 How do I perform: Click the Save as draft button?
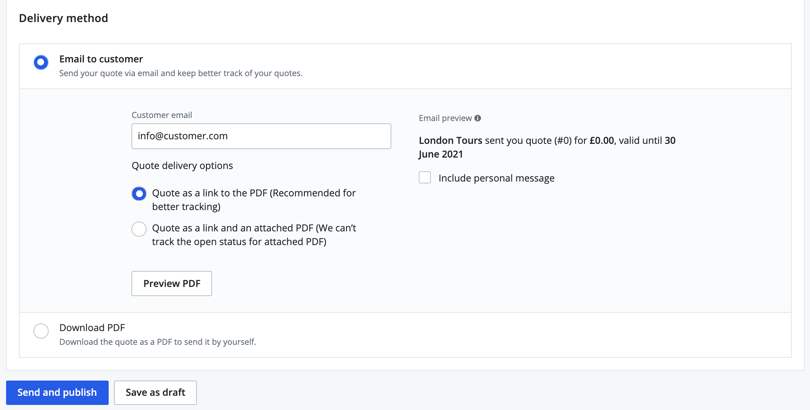(x=155, y=392)
